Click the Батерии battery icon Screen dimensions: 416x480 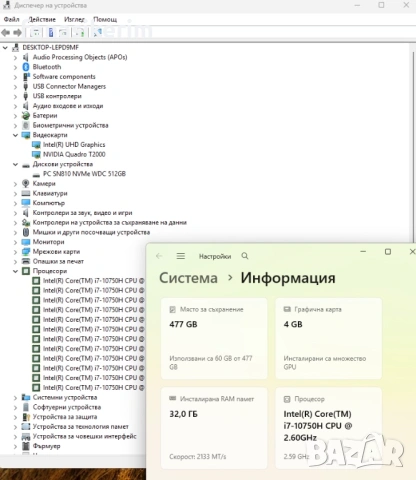pyautogui.click(x=26, y=116)
